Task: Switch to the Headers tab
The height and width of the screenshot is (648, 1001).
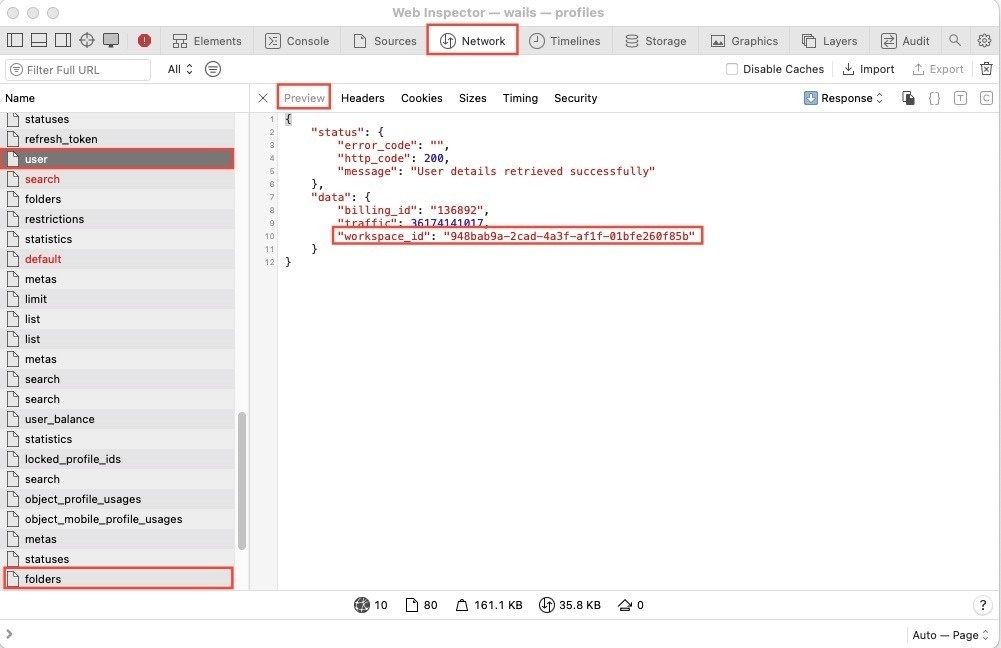Action: pos(362,98)
